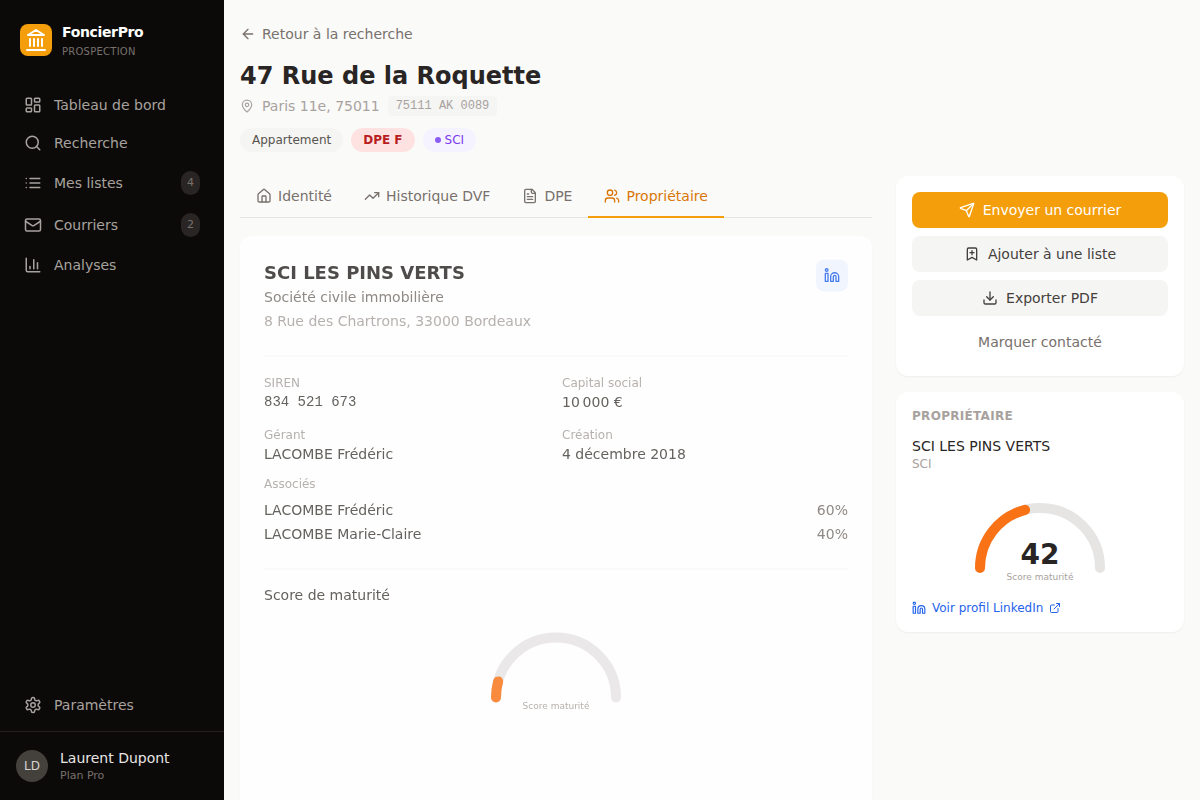Click the 60% associate share
The height and width of the screenshot is (800, 1200).
click(x=832, y=510)
